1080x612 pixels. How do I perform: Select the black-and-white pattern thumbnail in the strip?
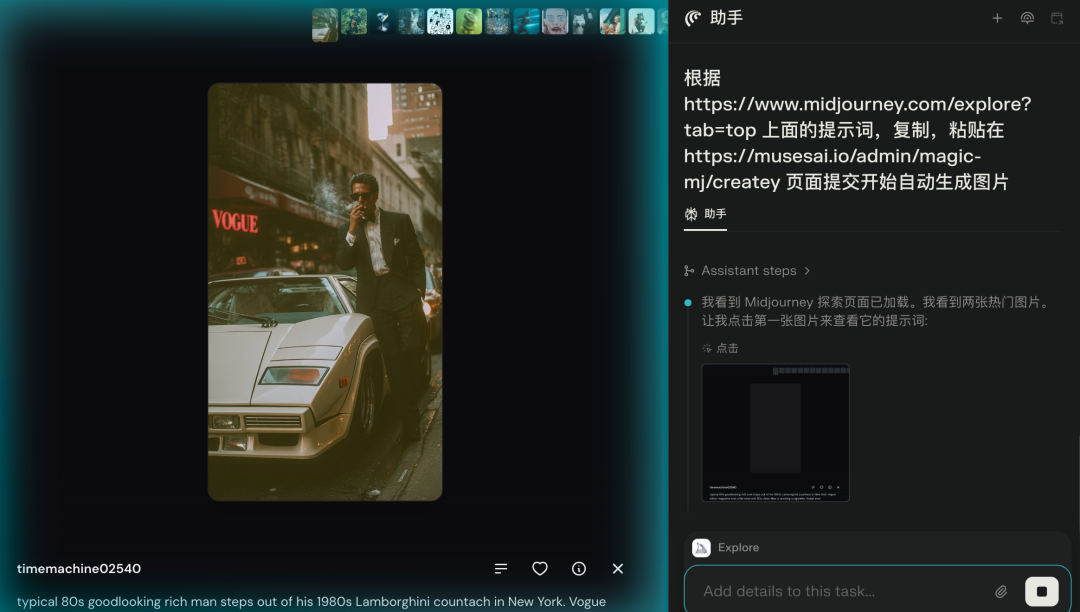(x=440, y=22)
